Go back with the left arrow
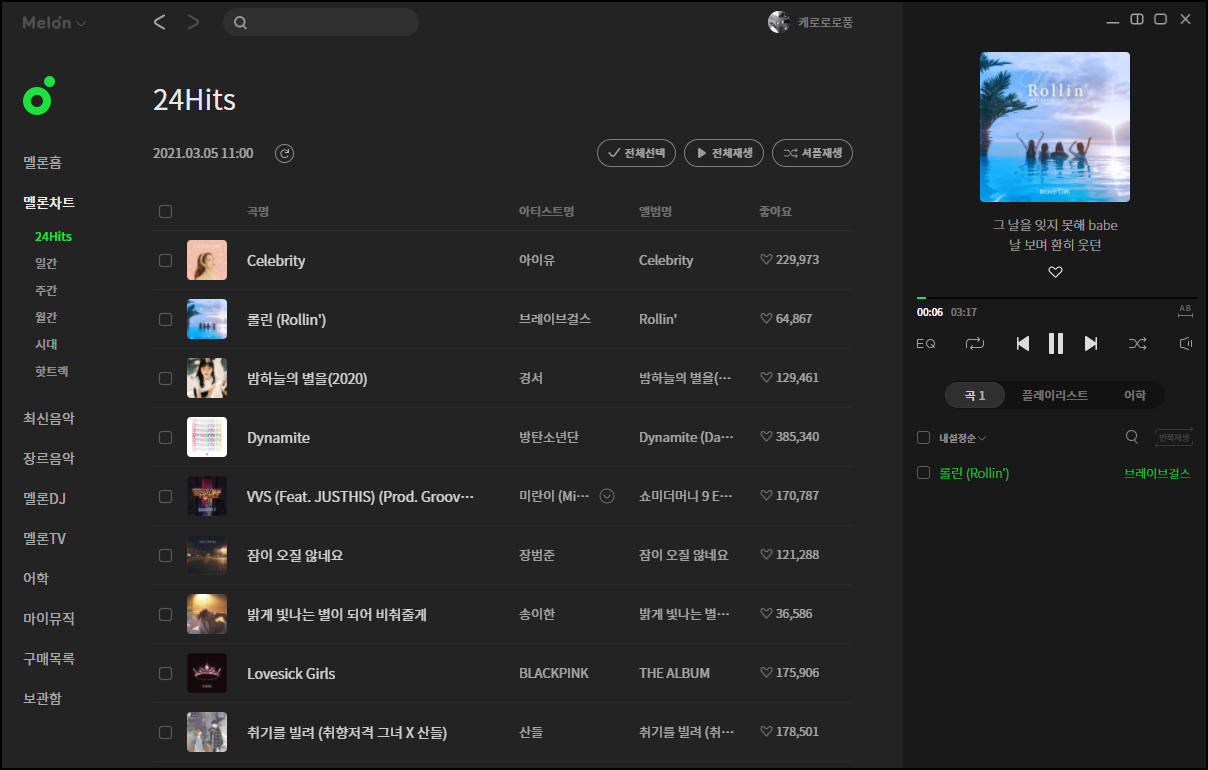This screenshot has width=1208, height=770. coord(159,22)
